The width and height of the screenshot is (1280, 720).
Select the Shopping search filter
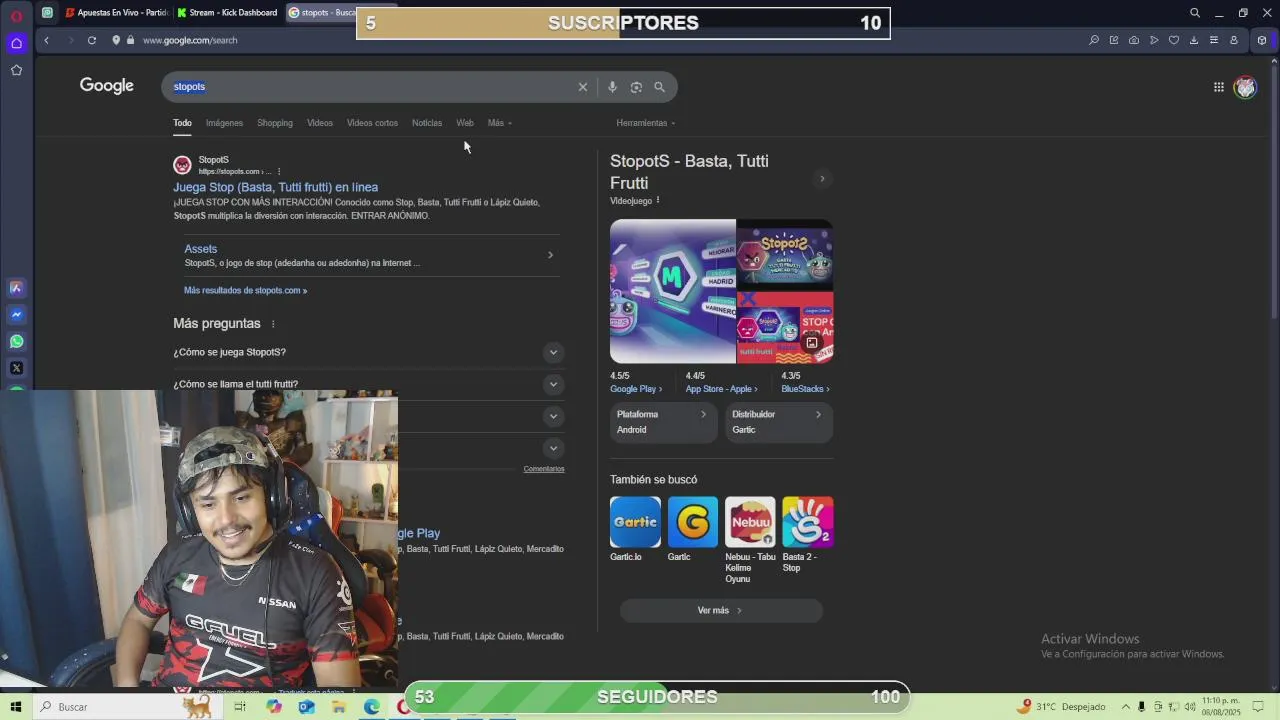pos(275,123)
